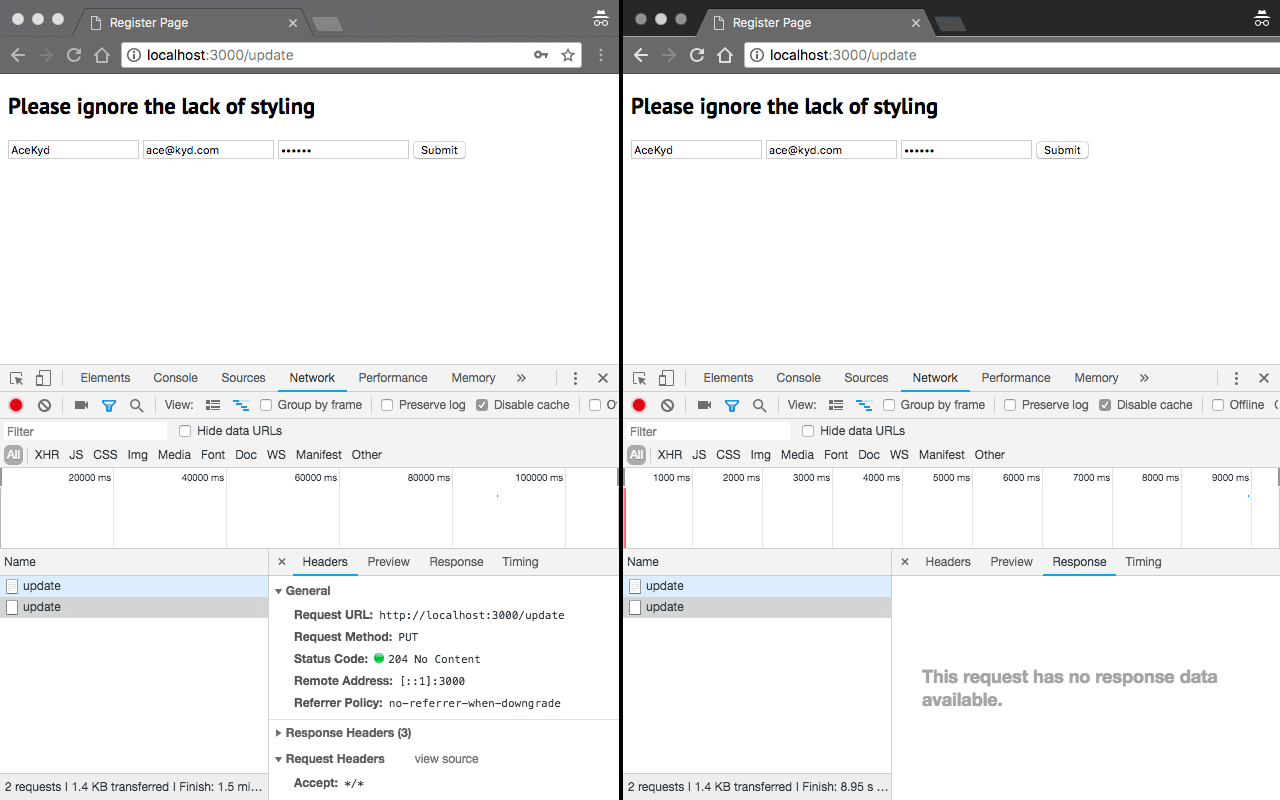Click the view source link for Request Headers
Viewport: 1280px width, 800px height.
(x=446, y=758)
